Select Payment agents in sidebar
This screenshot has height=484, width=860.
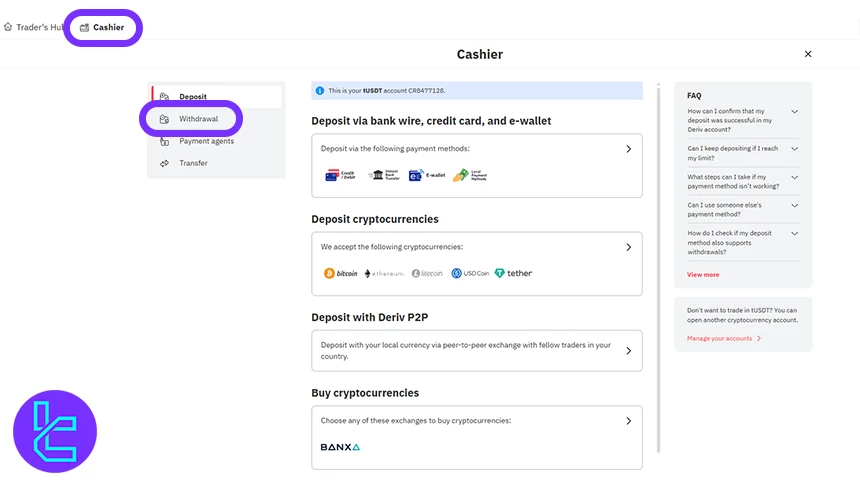[206, 141]
